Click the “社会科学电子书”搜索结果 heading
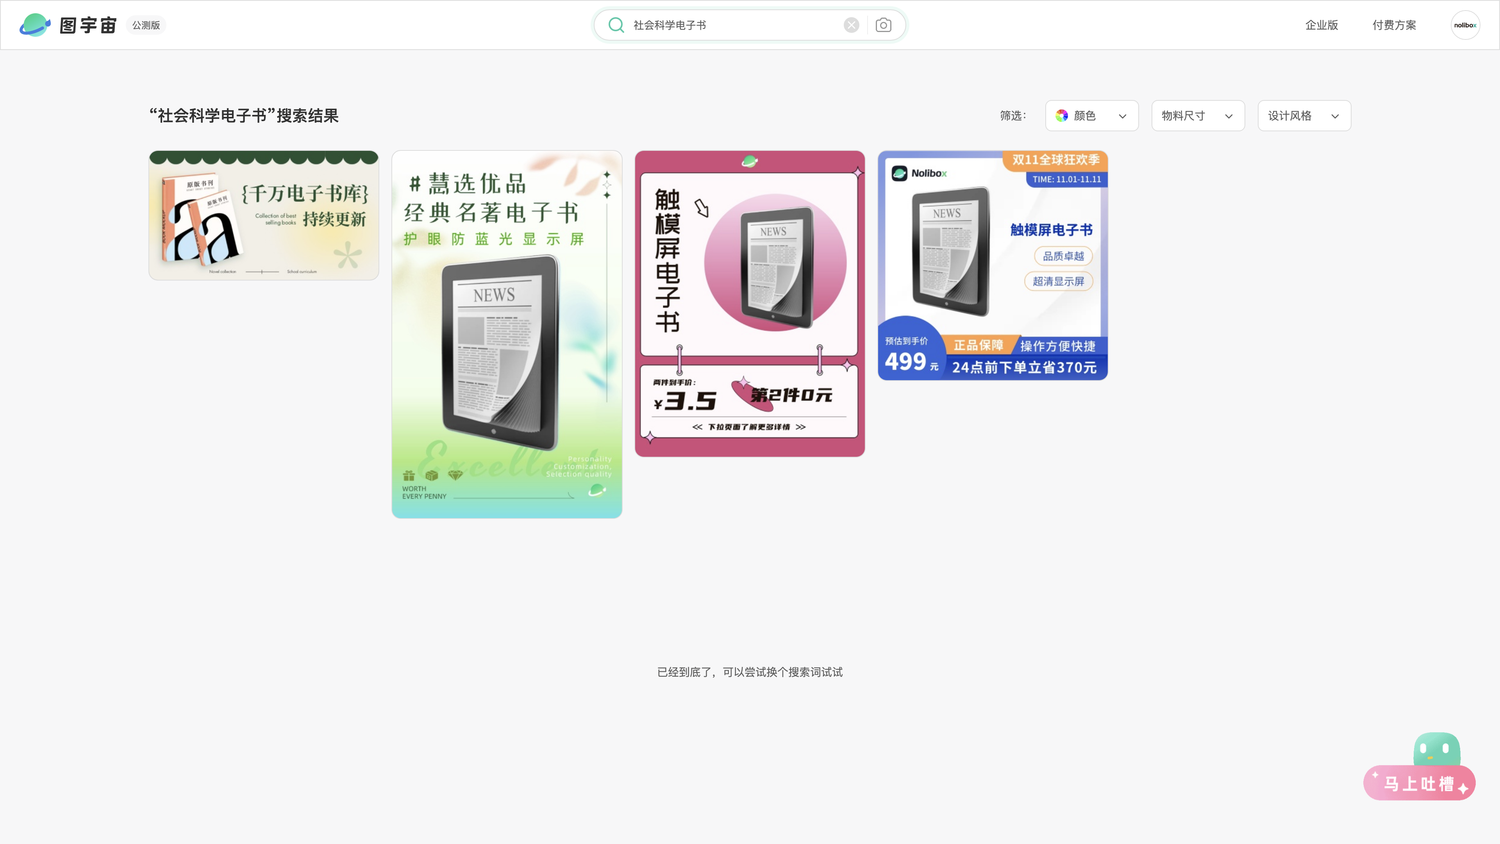The image size is (1500, 844). coord(244,116)
